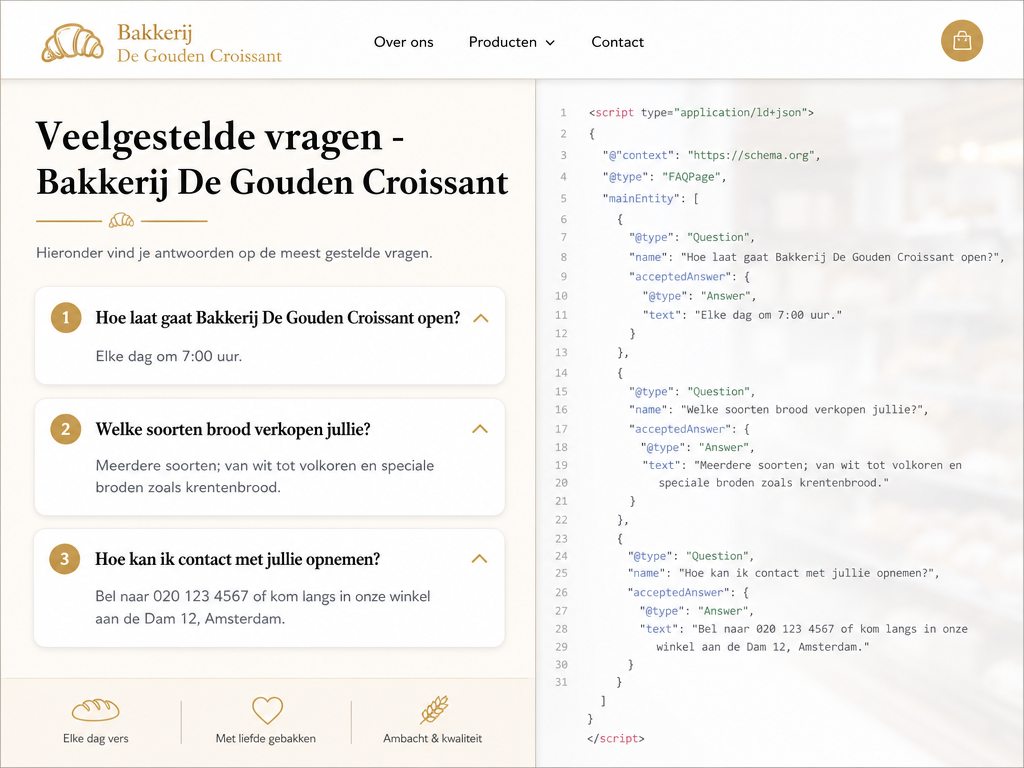Collapse the contact opnemen question chevron
The height and width of the screenshot is (768, 1024).
coord(479,559)
